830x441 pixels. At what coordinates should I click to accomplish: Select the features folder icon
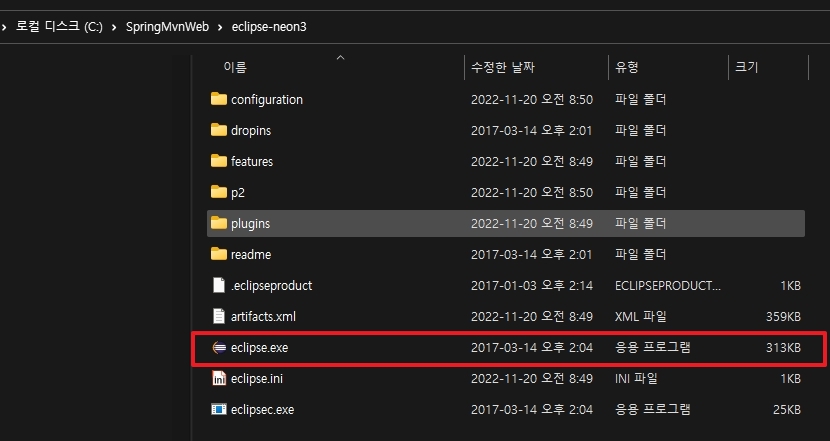click(219, 161)
